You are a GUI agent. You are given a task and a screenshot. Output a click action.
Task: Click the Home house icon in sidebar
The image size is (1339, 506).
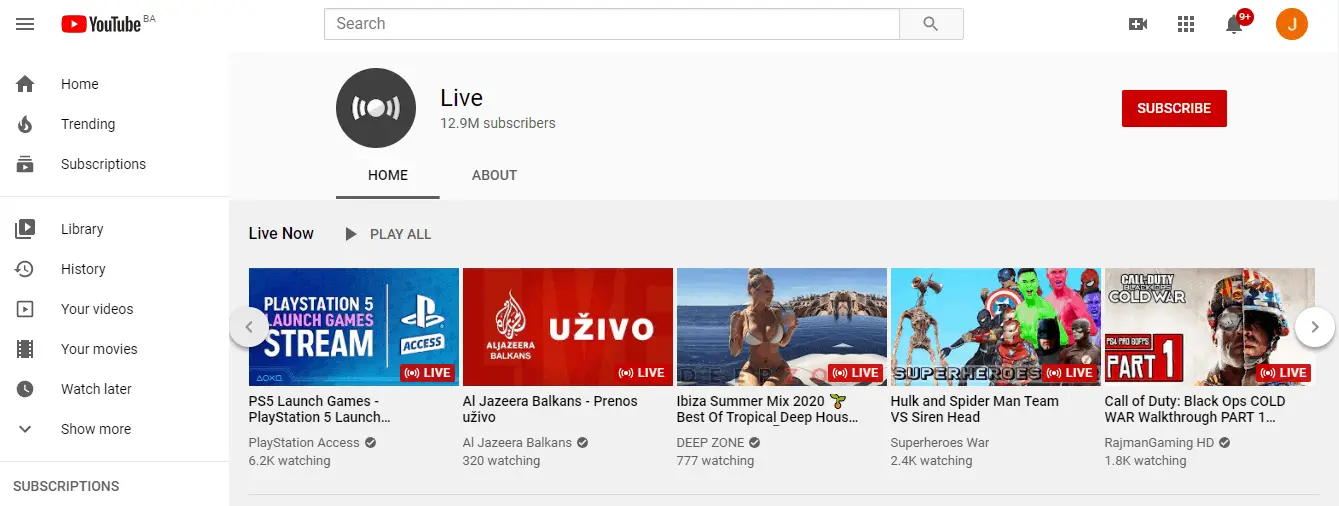(x=25, y=84)
